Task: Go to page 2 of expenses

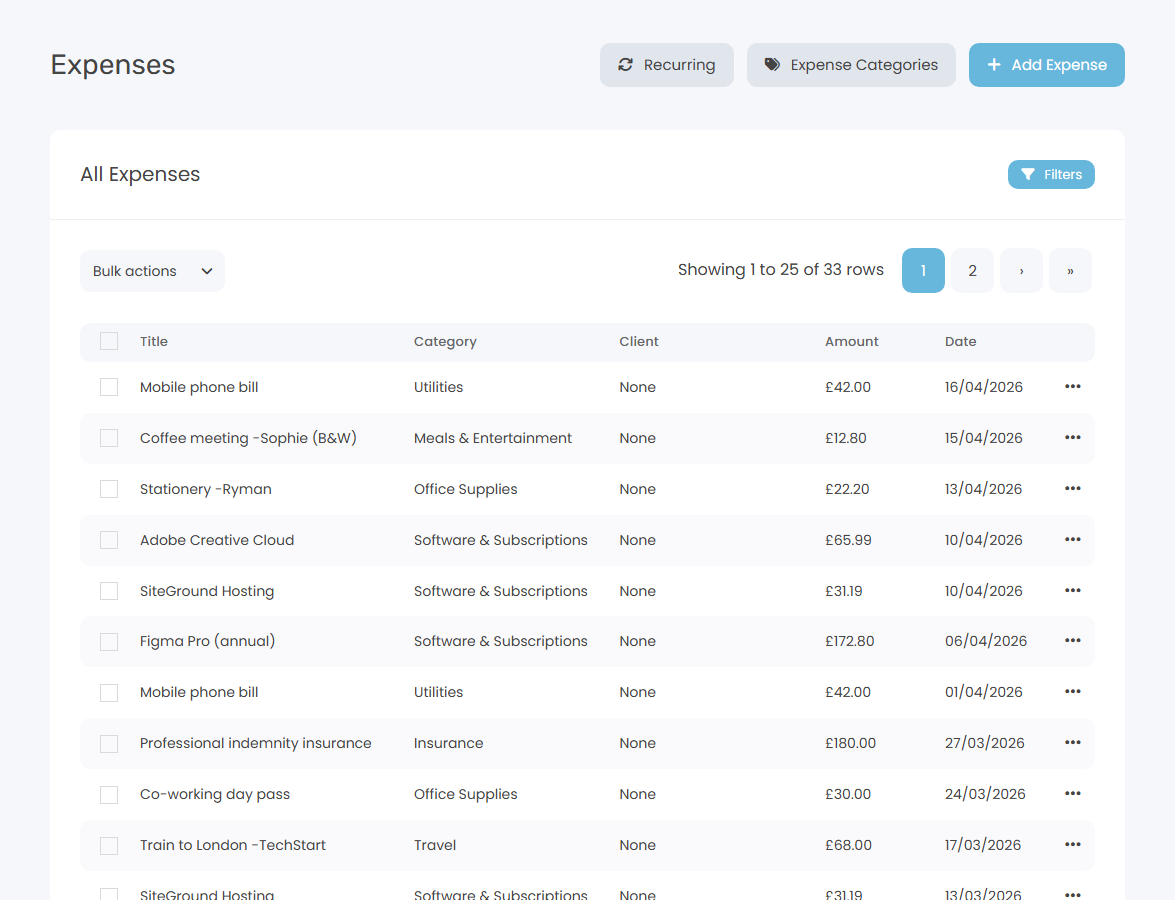Action: click(972, 271)
